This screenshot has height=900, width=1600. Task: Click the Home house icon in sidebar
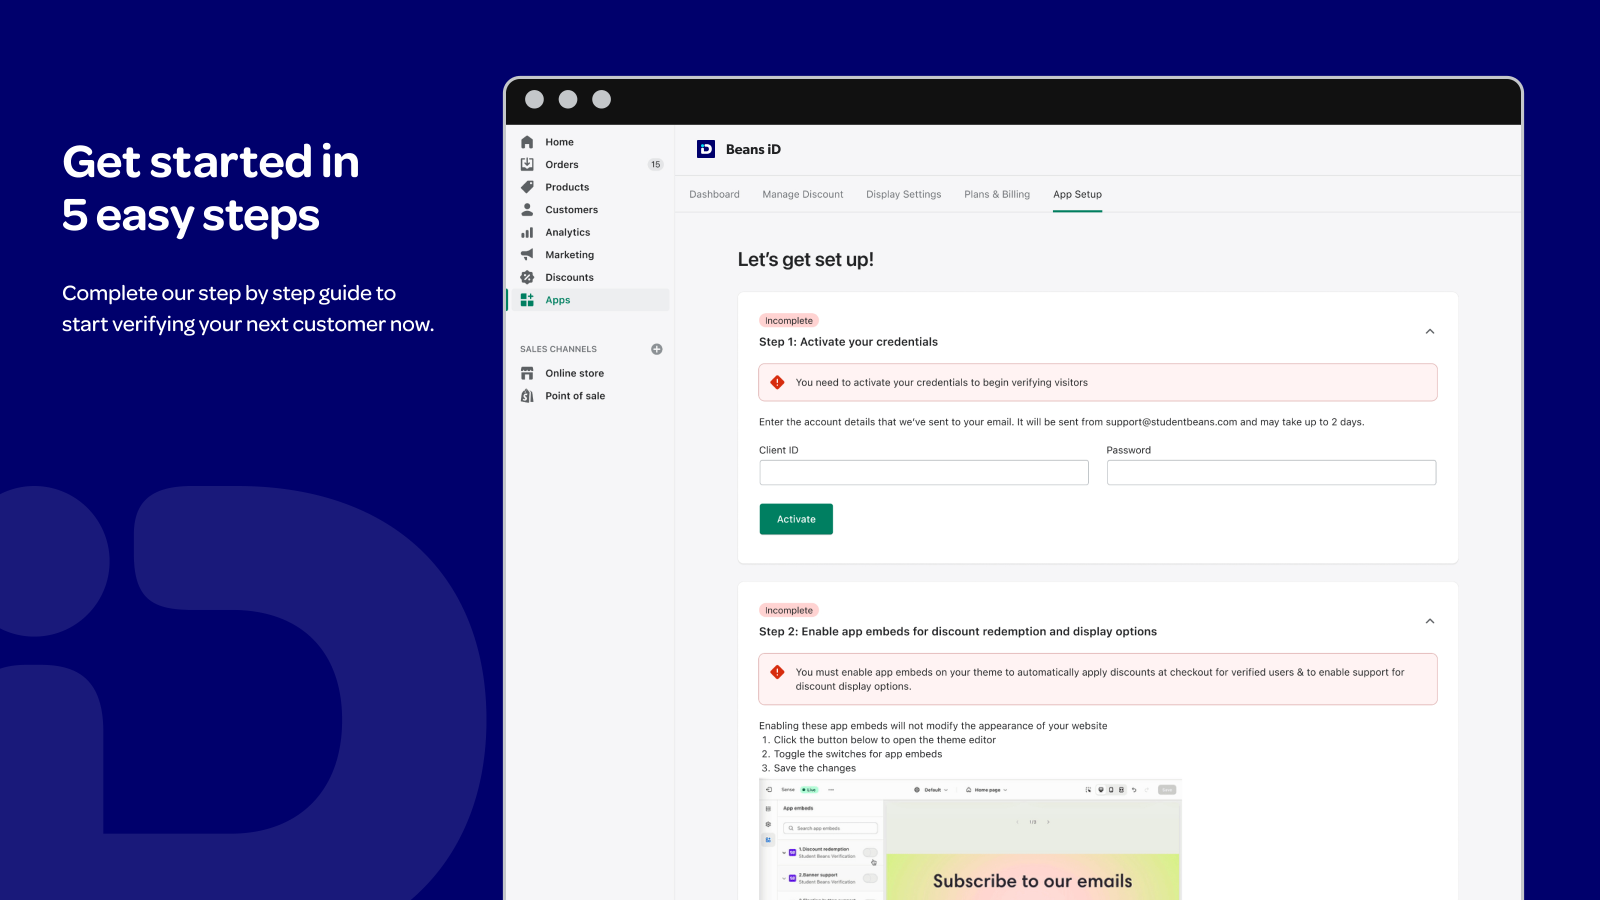(527, 142)
